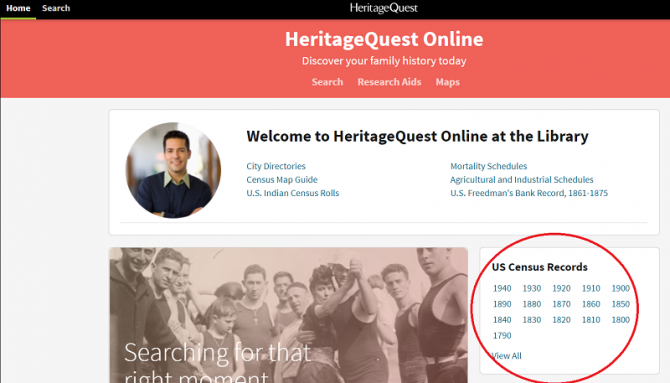The height and width of the screenshot is (383, 670).
Task: Click the Search link in red banner
Action: click(x=327, y=82)
